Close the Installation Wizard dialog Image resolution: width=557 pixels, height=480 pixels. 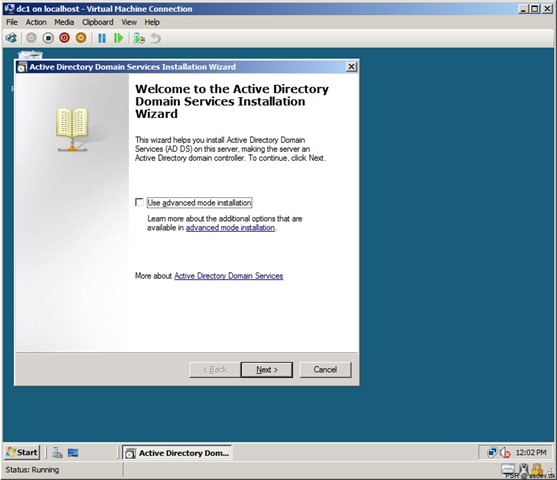[351, 66]
